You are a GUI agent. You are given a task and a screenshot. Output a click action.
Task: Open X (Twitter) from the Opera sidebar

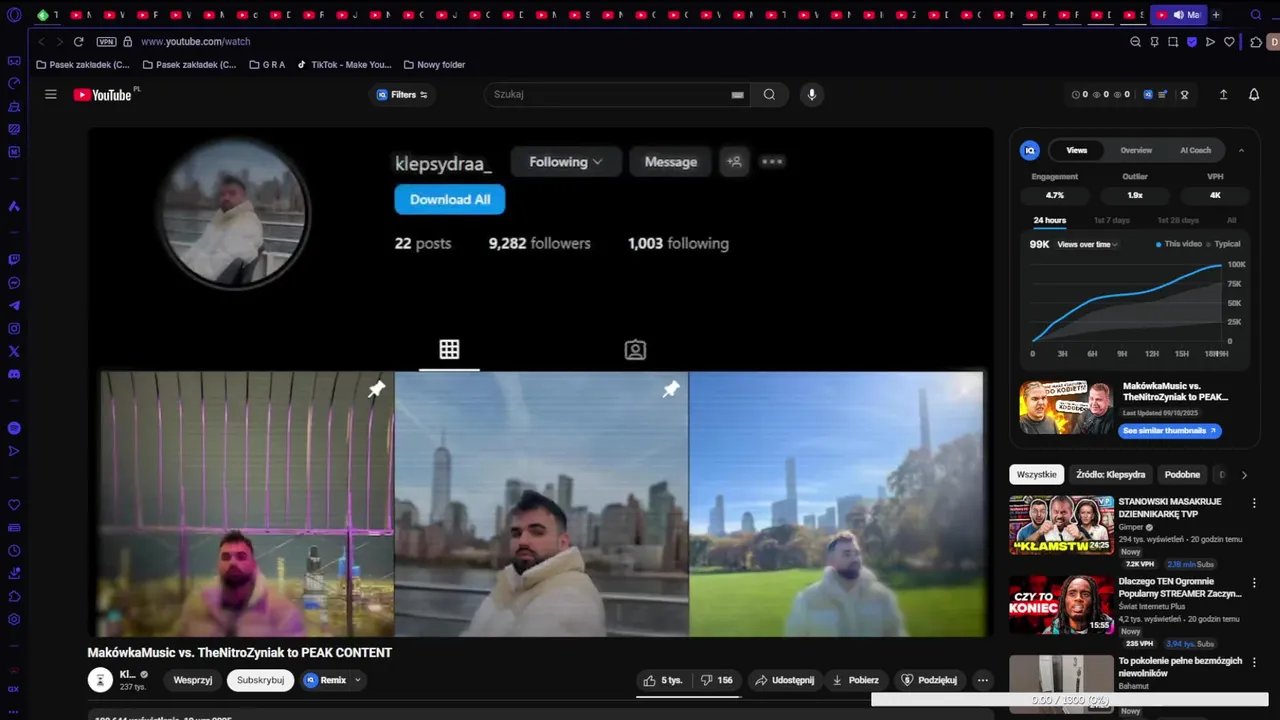pos(14,352)
